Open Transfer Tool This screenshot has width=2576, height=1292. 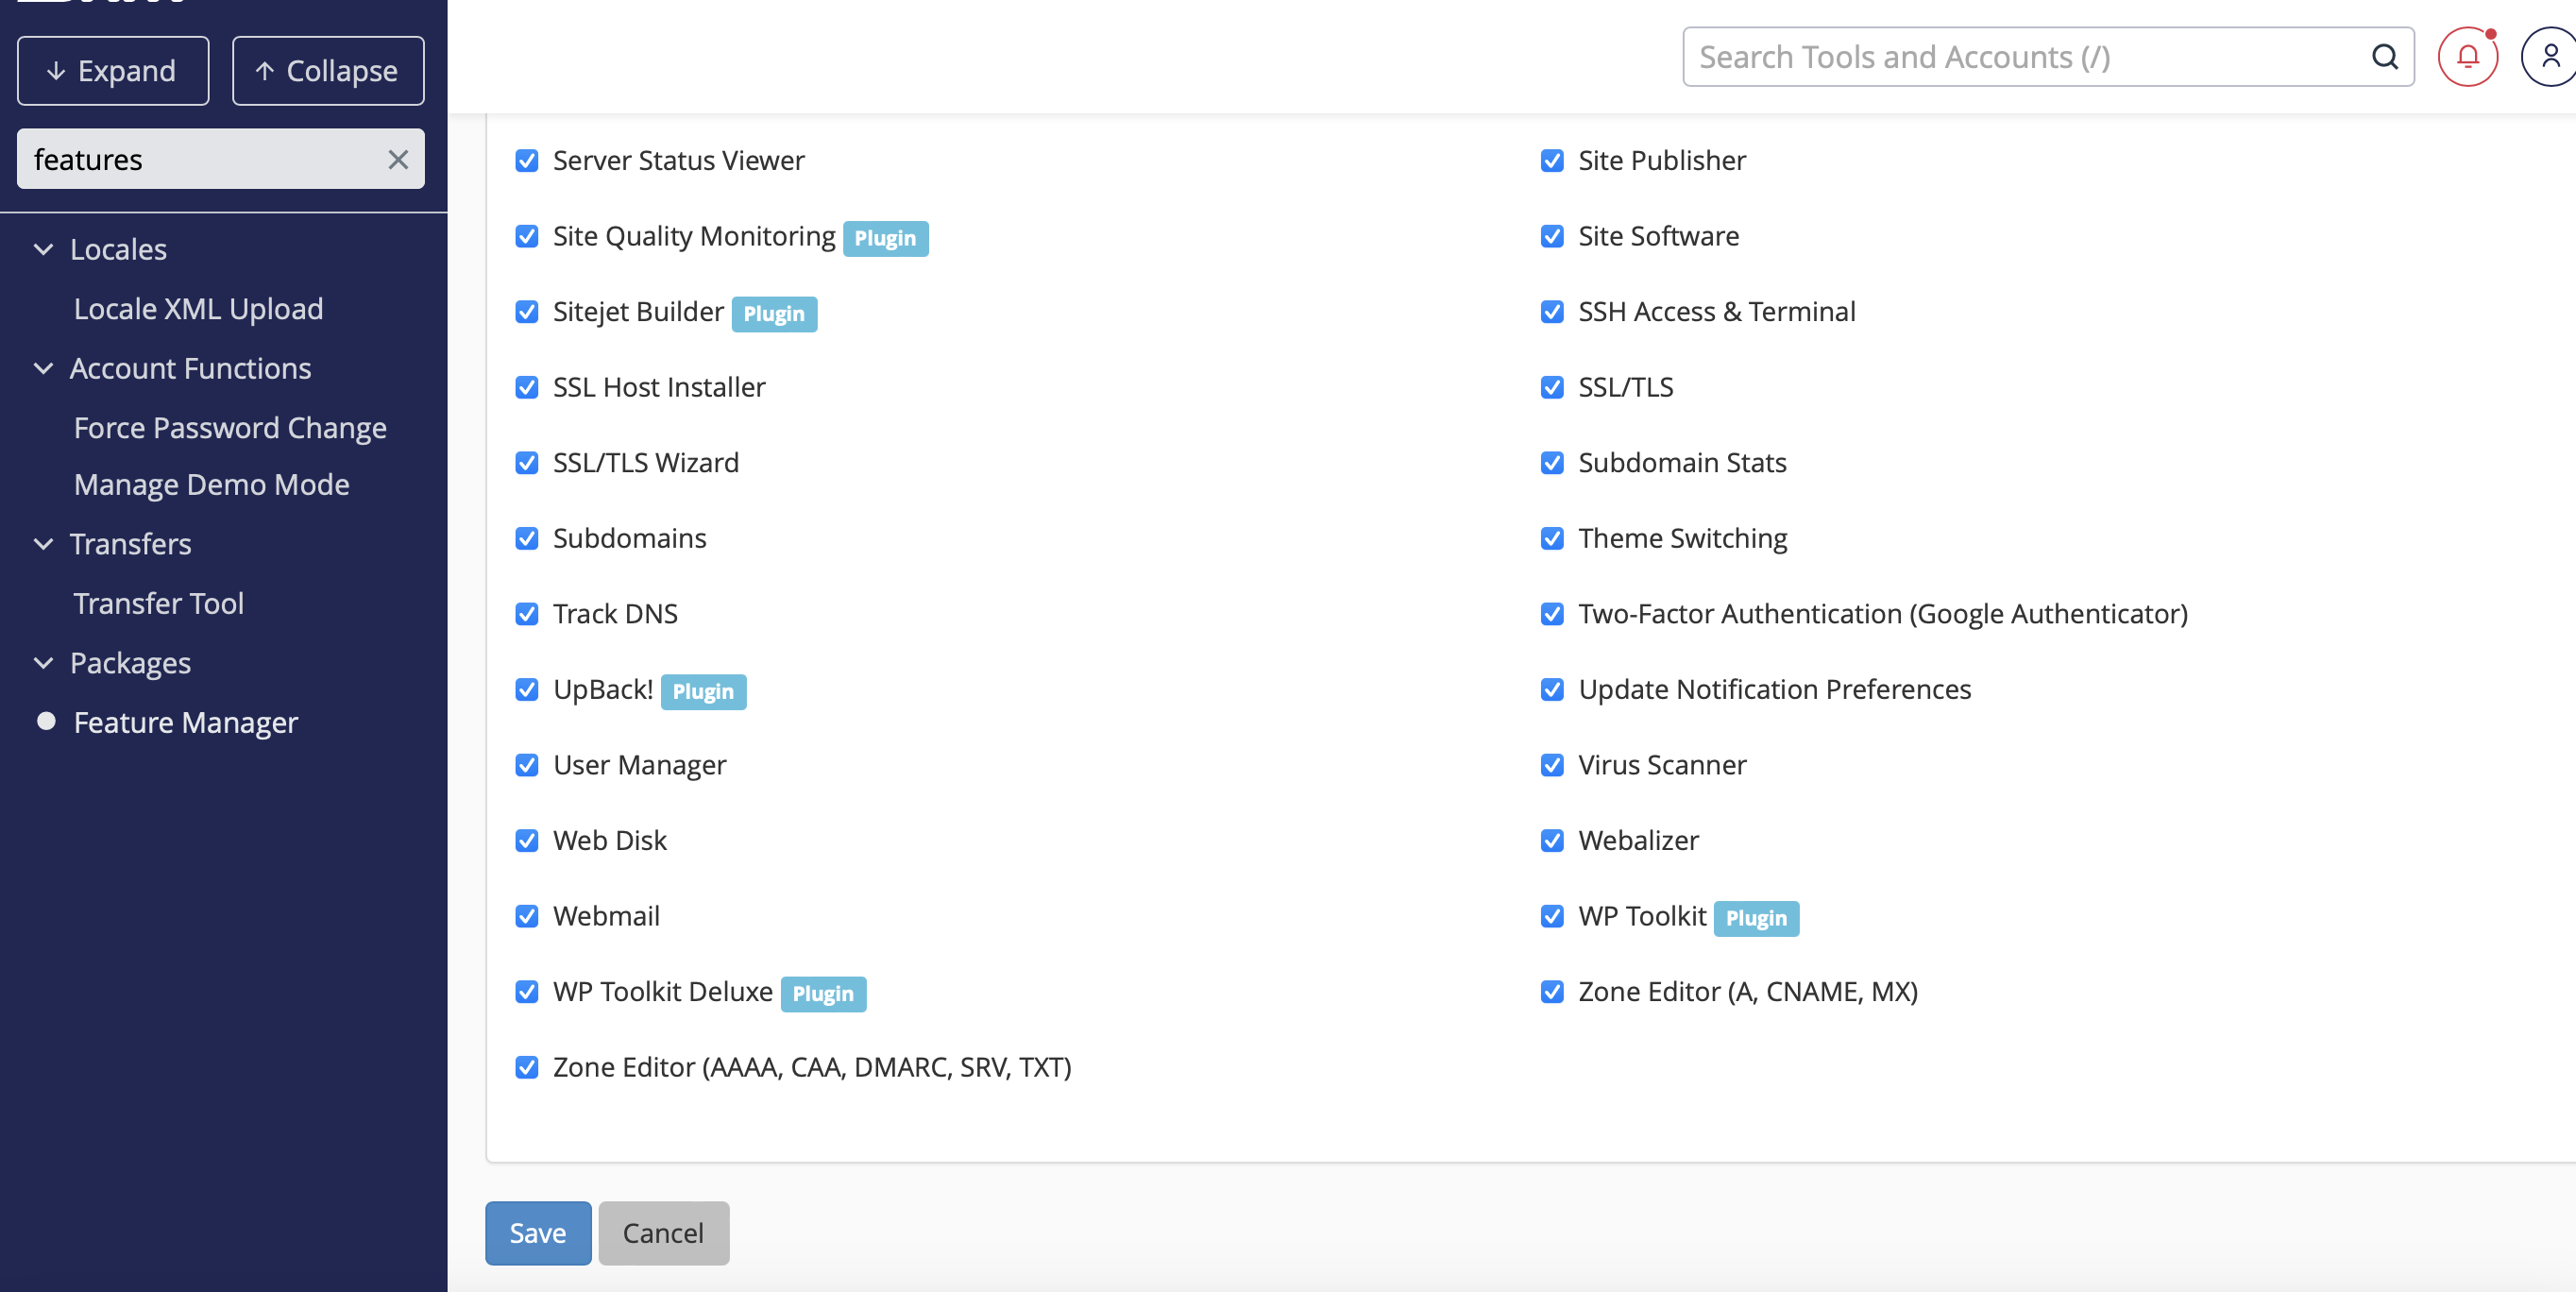tap(158, 604)
